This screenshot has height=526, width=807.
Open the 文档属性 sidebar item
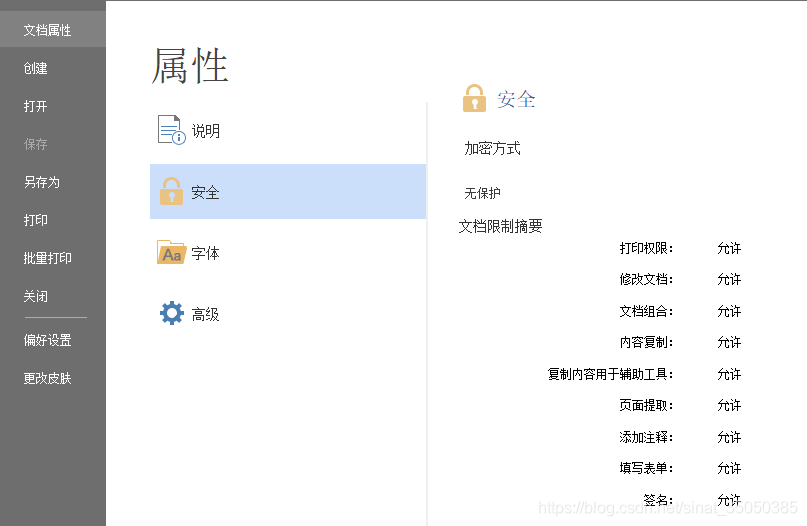[52, 30]
